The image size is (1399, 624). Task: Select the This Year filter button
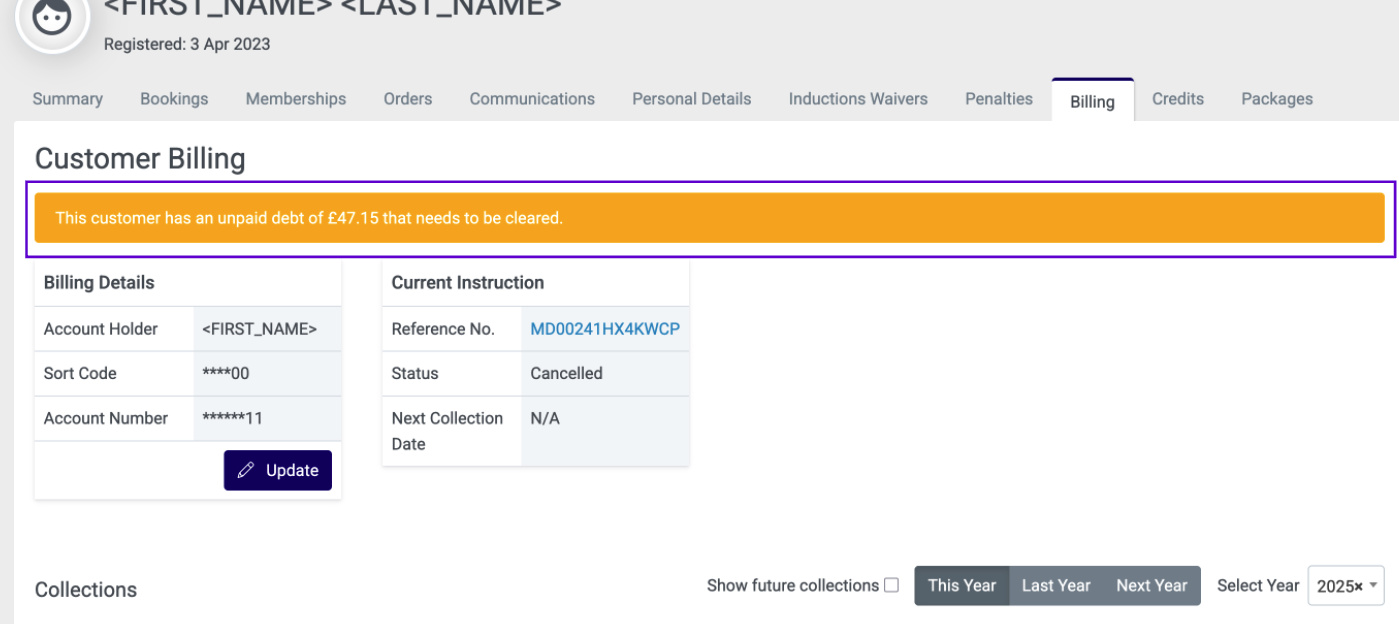[962, 585]
